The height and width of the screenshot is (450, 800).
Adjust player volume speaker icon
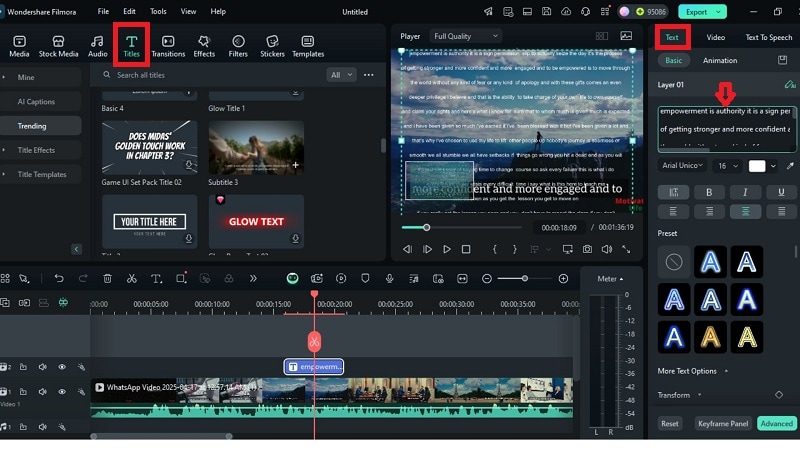(x=607, y=249)
